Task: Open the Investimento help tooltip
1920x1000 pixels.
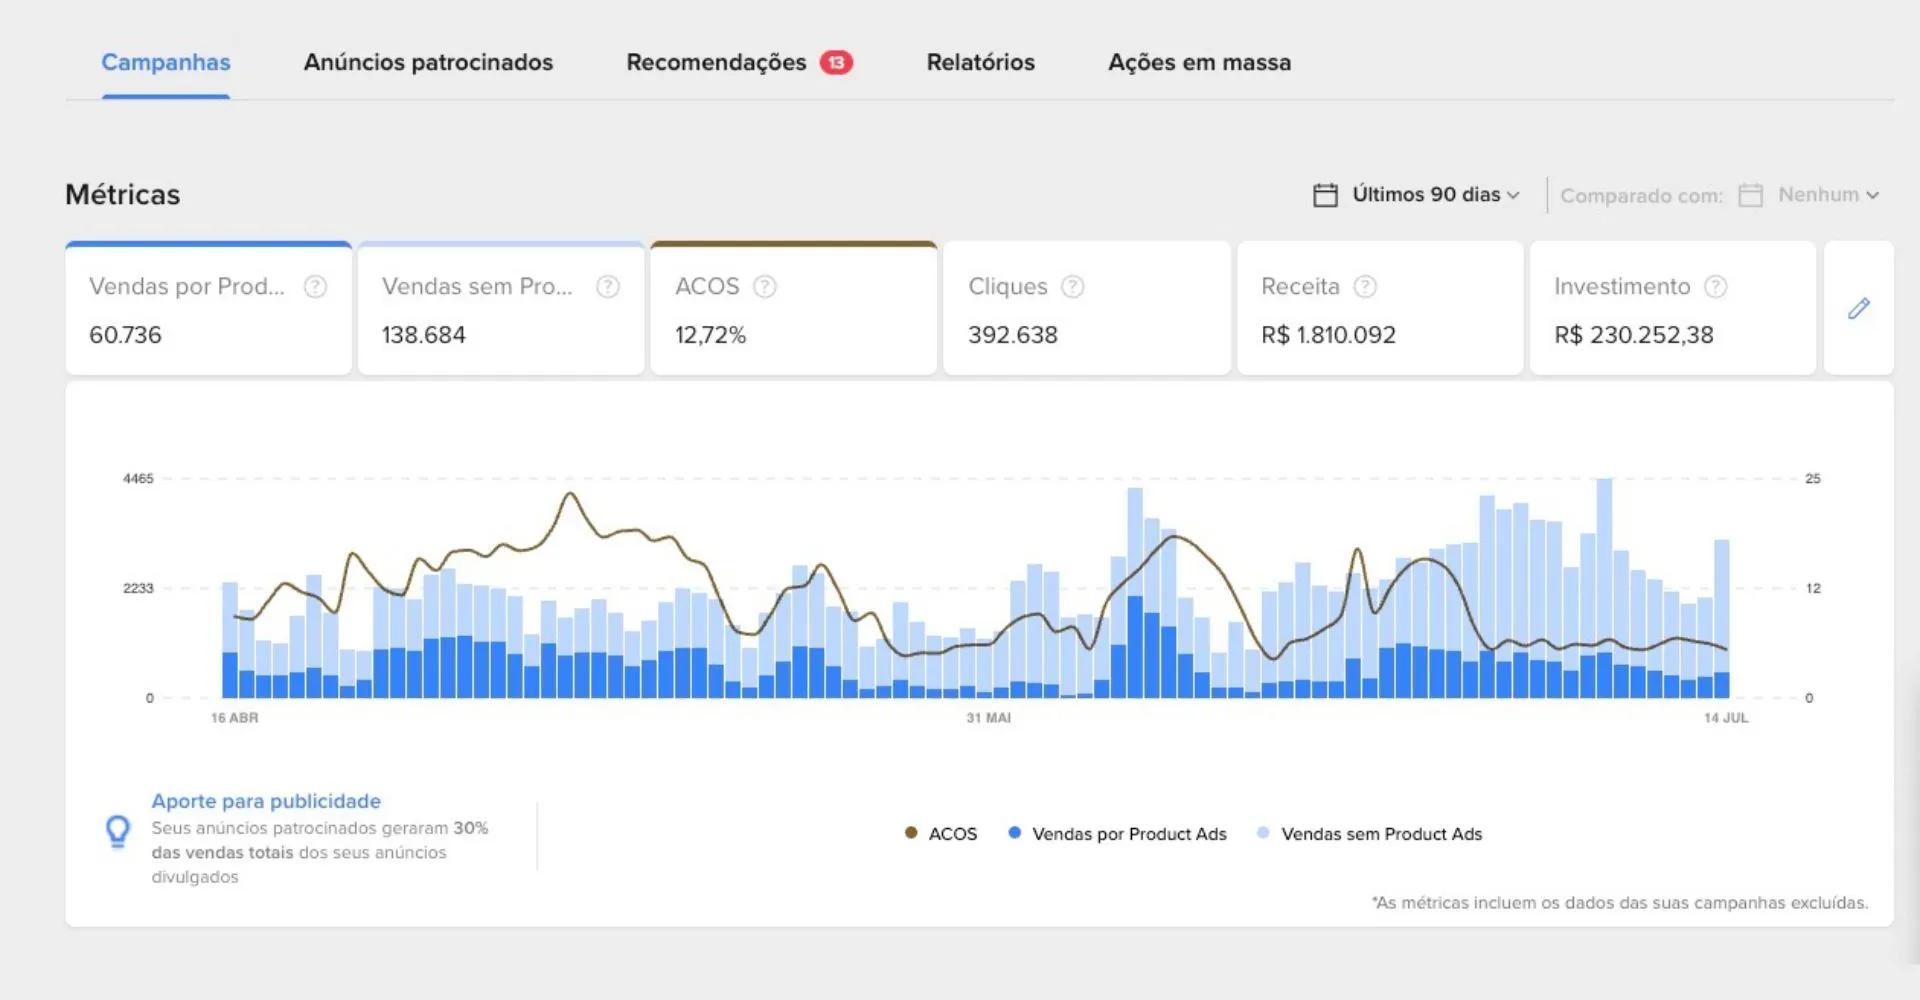Action: 1717,286
